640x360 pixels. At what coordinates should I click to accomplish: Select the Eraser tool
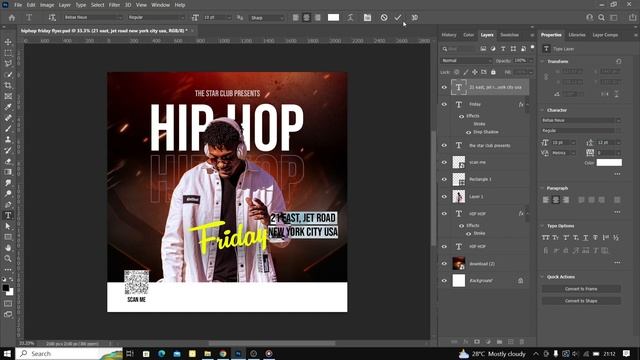click(8, 161)
